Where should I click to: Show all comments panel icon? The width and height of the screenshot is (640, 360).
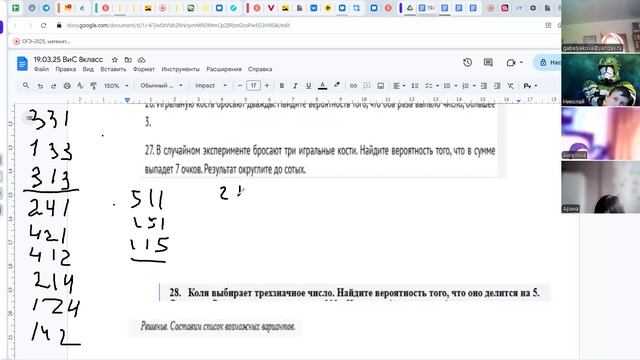pos(488,62)
